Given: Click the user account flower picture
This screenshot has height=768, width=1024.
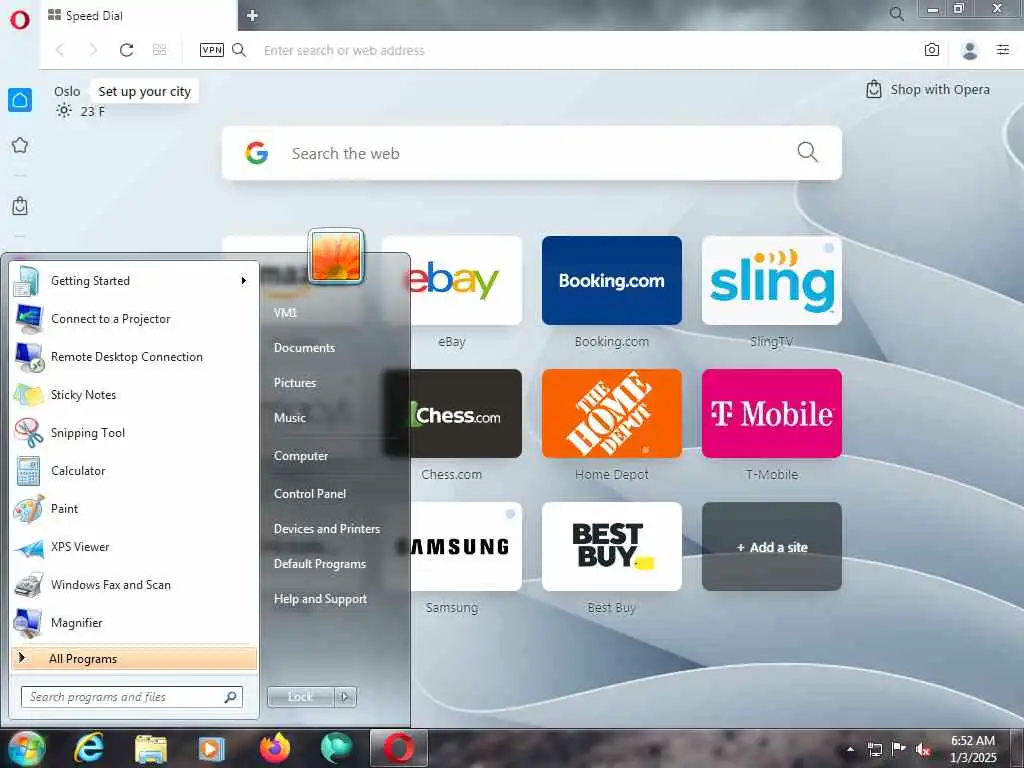Looking at the screenshot, I should click(336, 257).
